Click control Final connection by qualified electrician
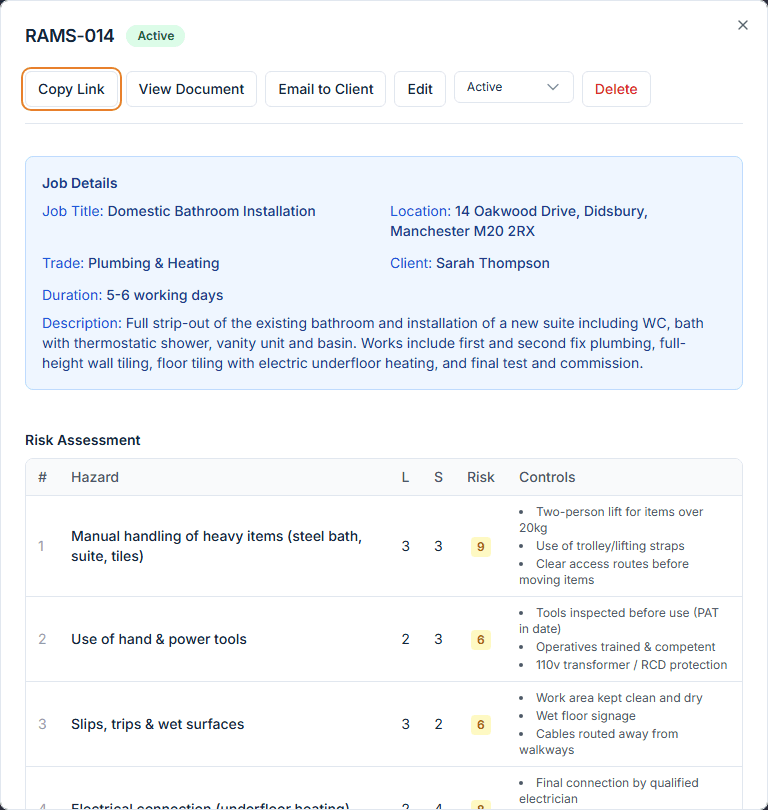This screenshot has width=768, height=810. [x=609, y=790]
